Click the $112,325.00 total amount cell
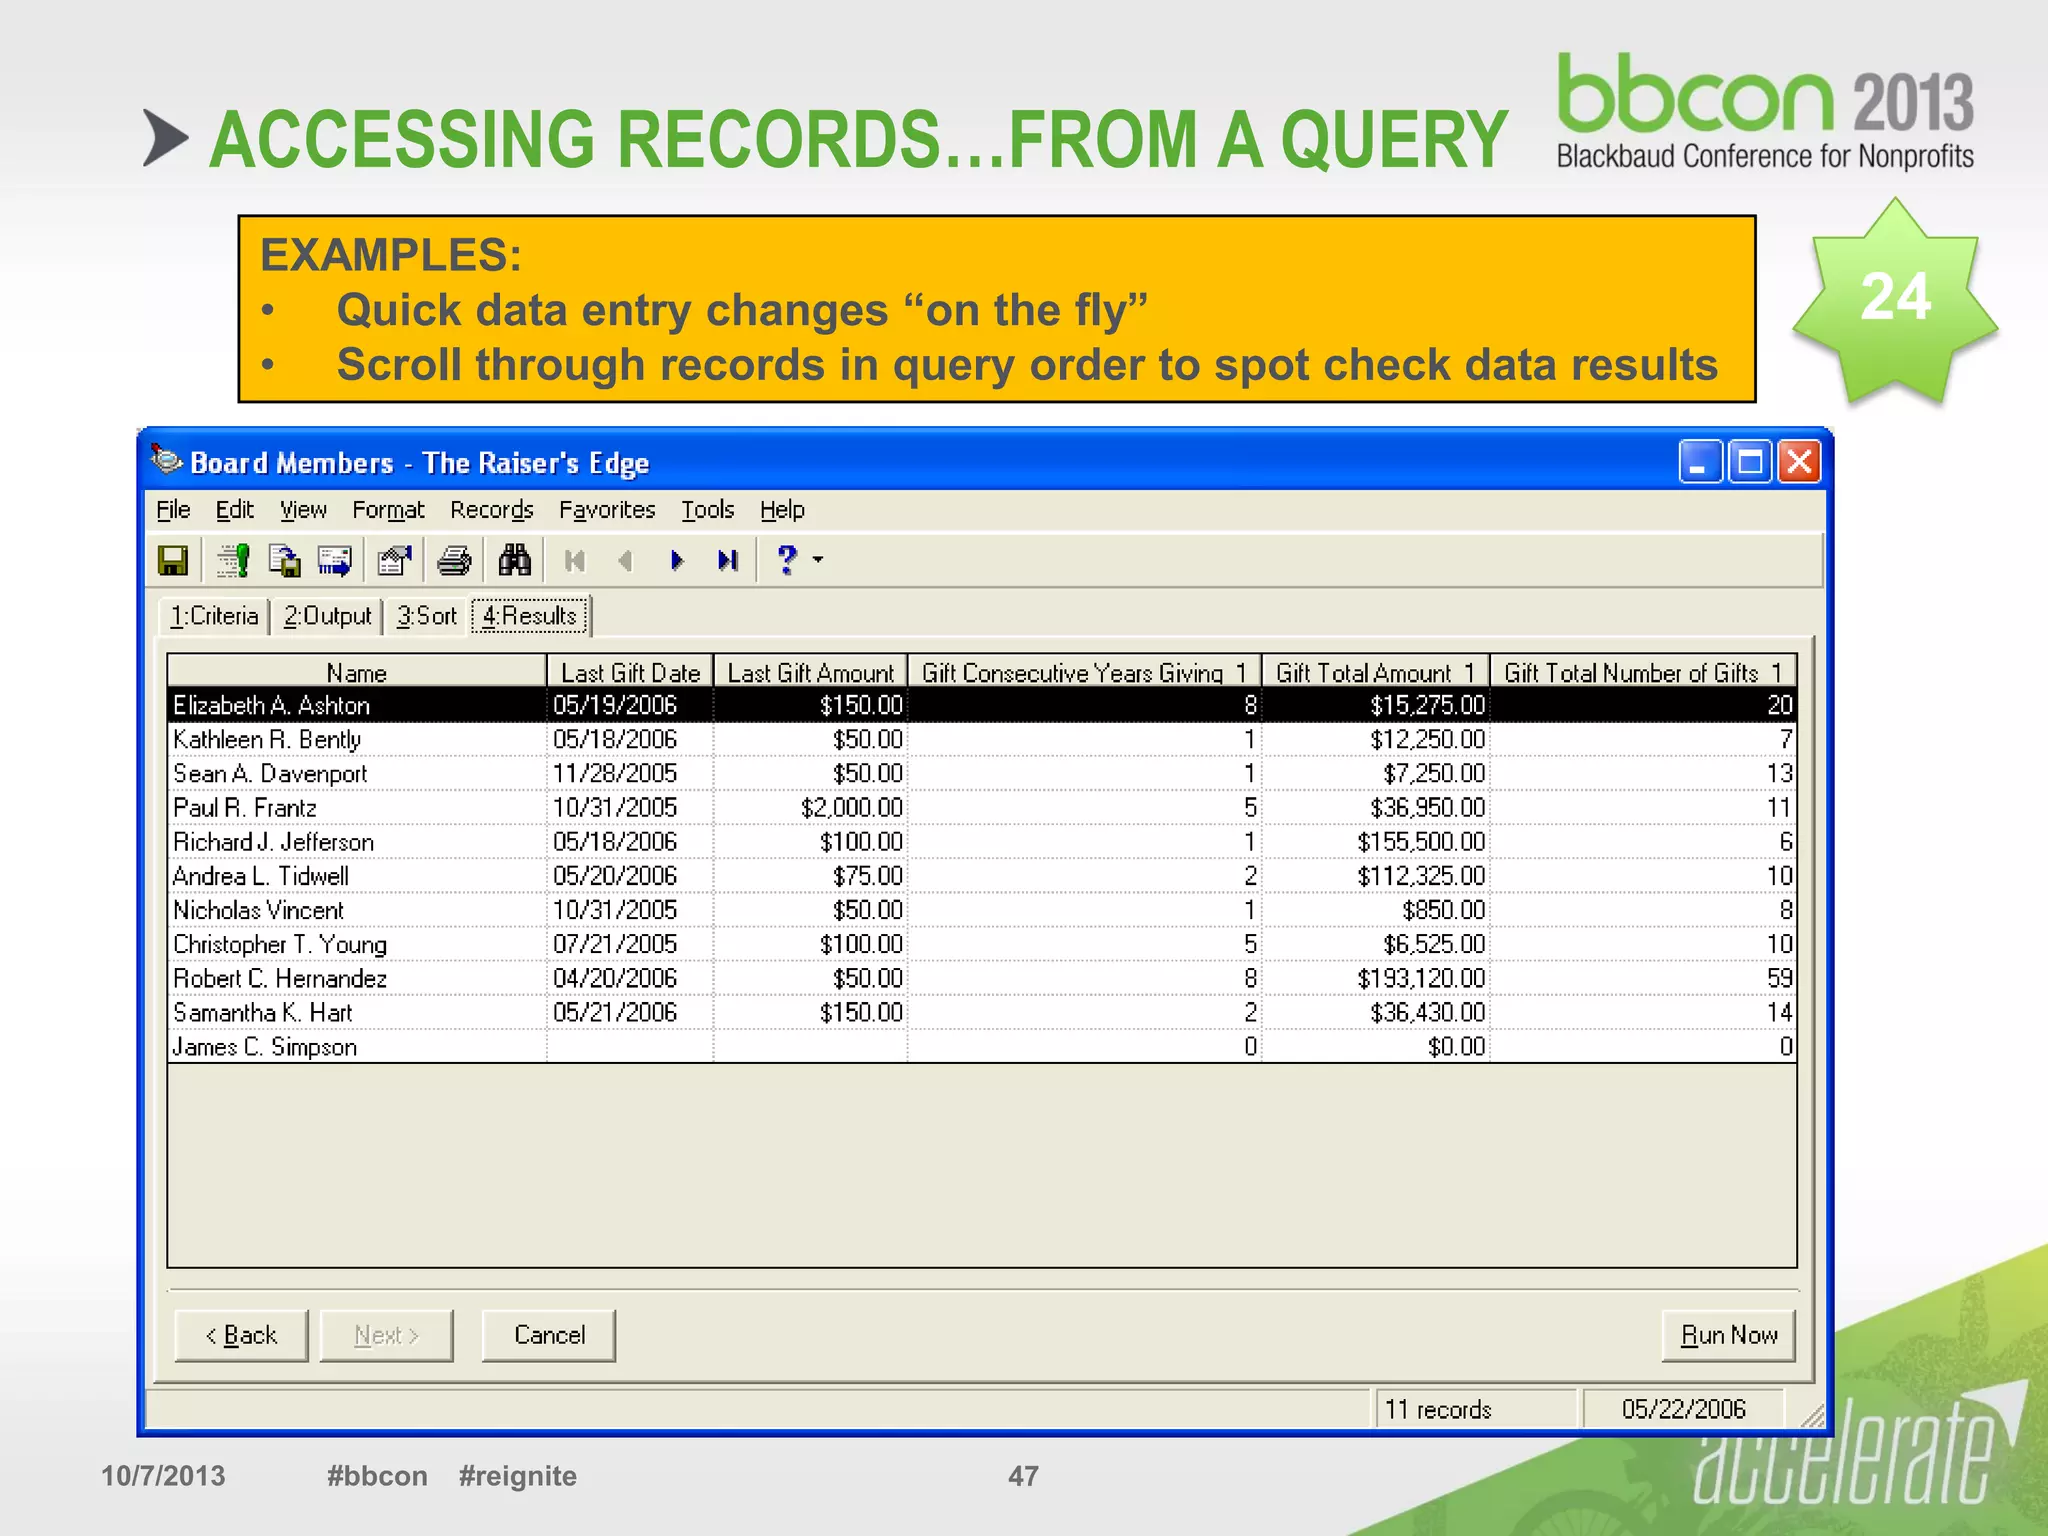This screenshot has height=1536, width=2048. click(x=1375, y=876)
